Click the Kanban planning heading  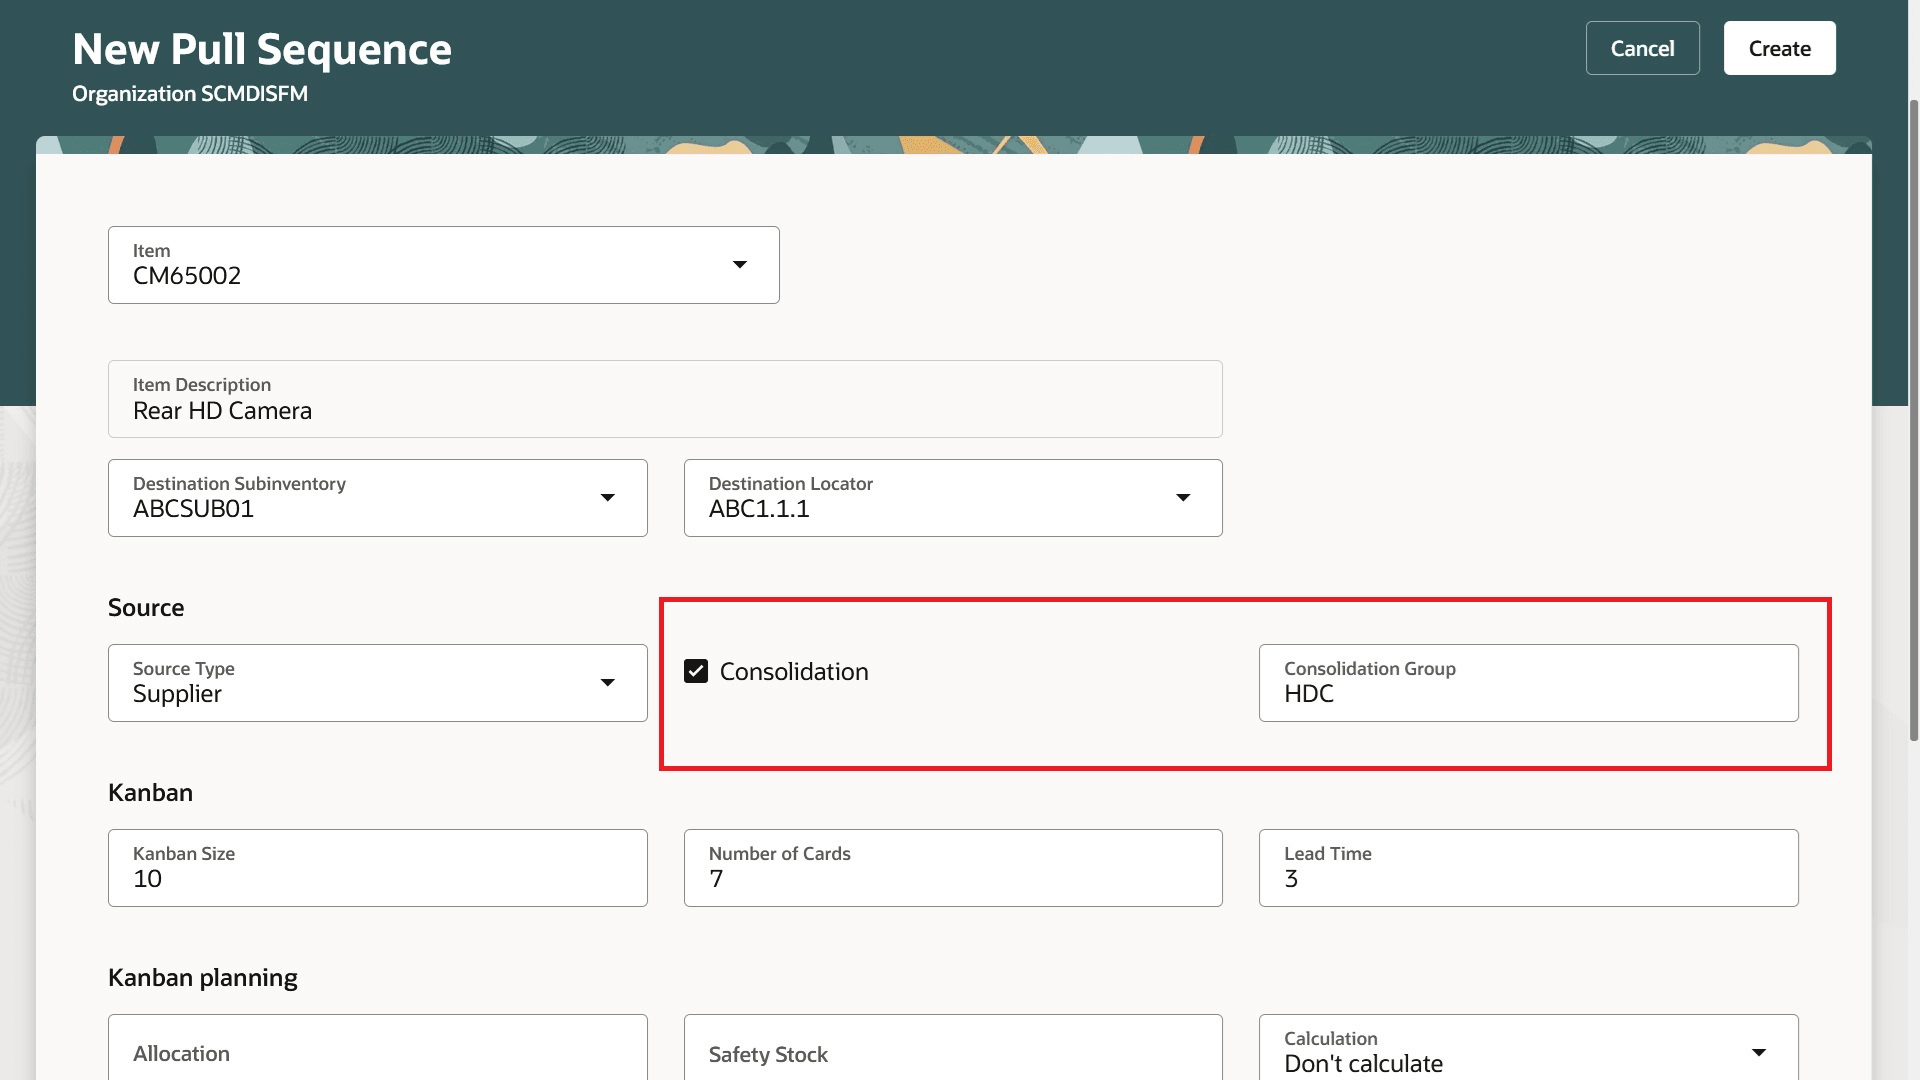click(x=203, y=978)
